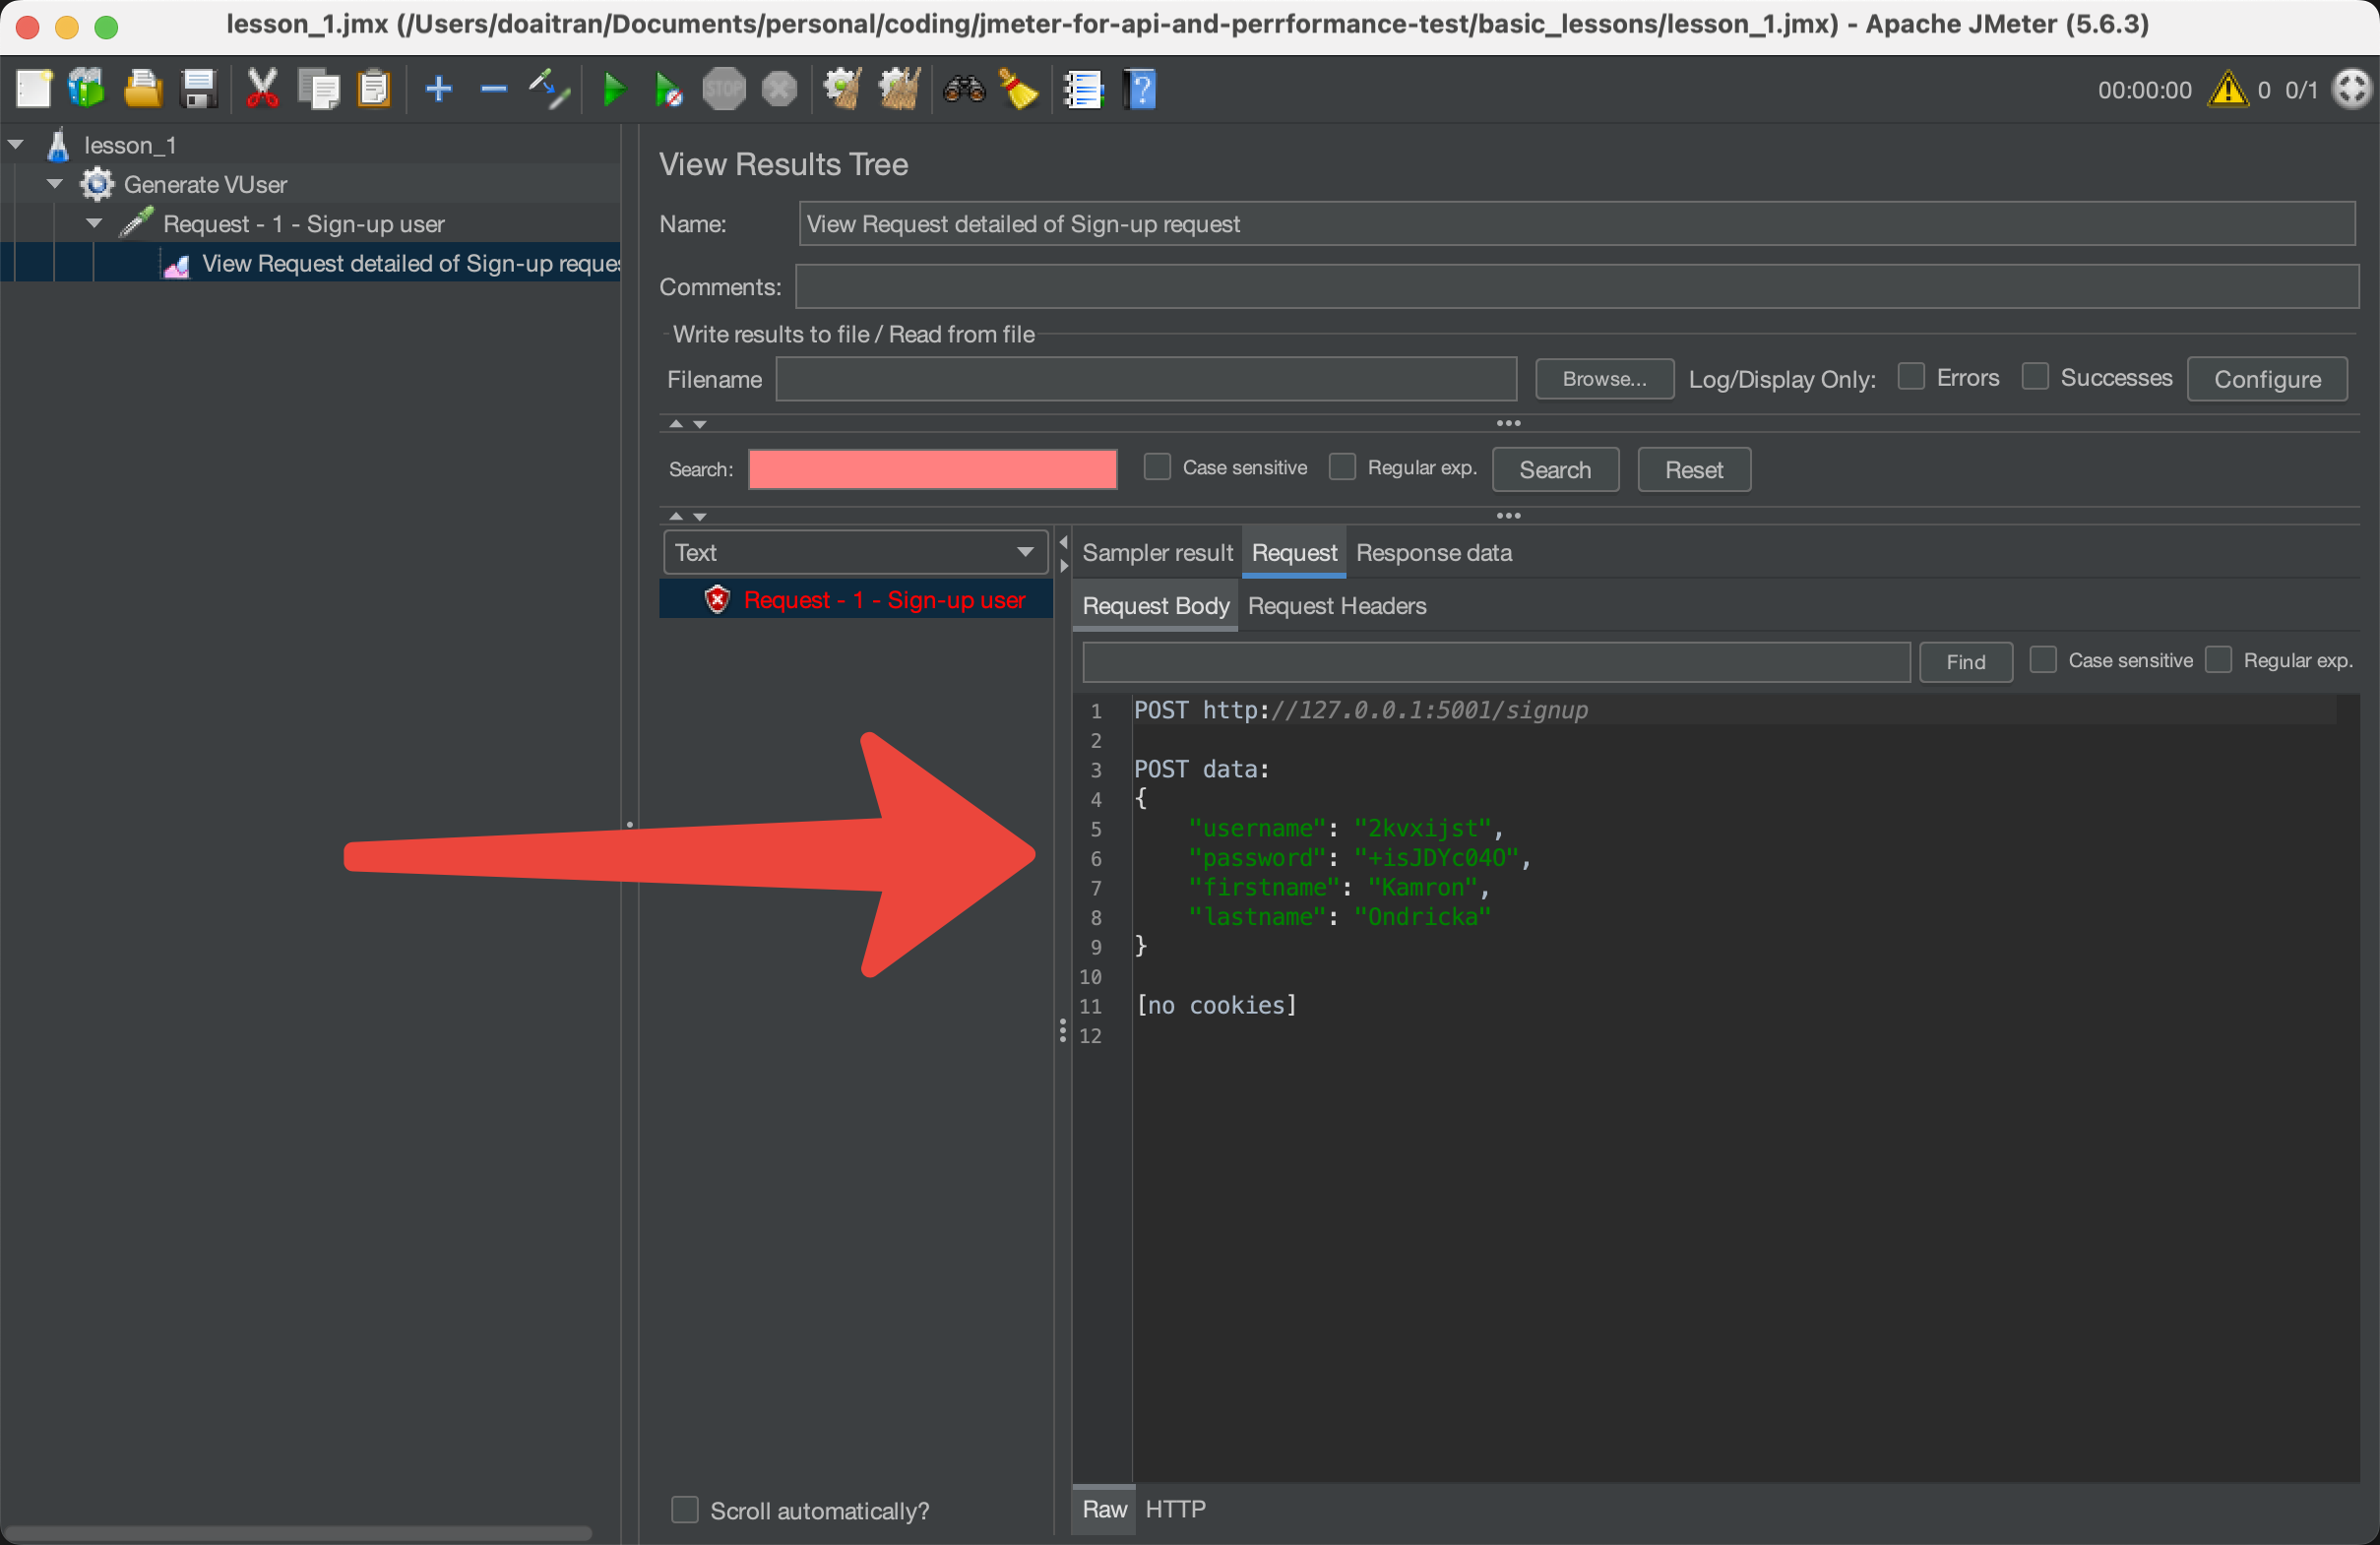Click the Cut scissors icon

pyautogui.click(x=262, y=89)
